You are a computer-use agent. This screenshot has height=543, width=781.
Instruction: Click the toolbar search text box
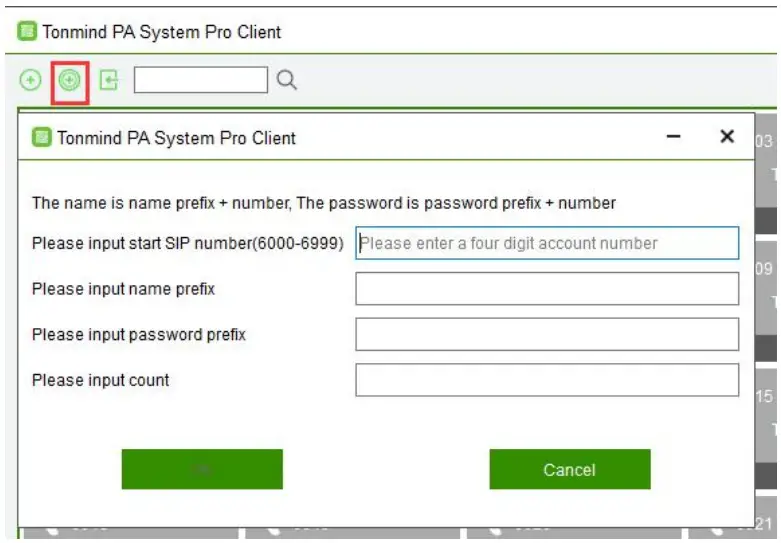click(201, 80)
